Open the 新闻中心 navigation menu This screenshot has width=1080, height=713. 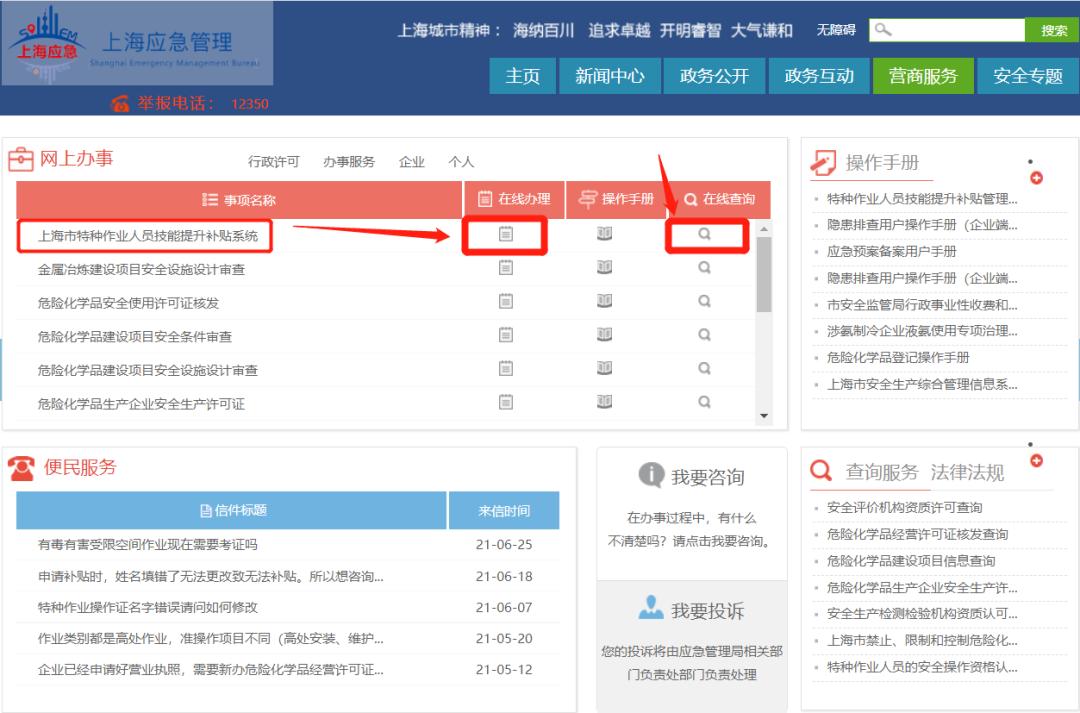609,76
